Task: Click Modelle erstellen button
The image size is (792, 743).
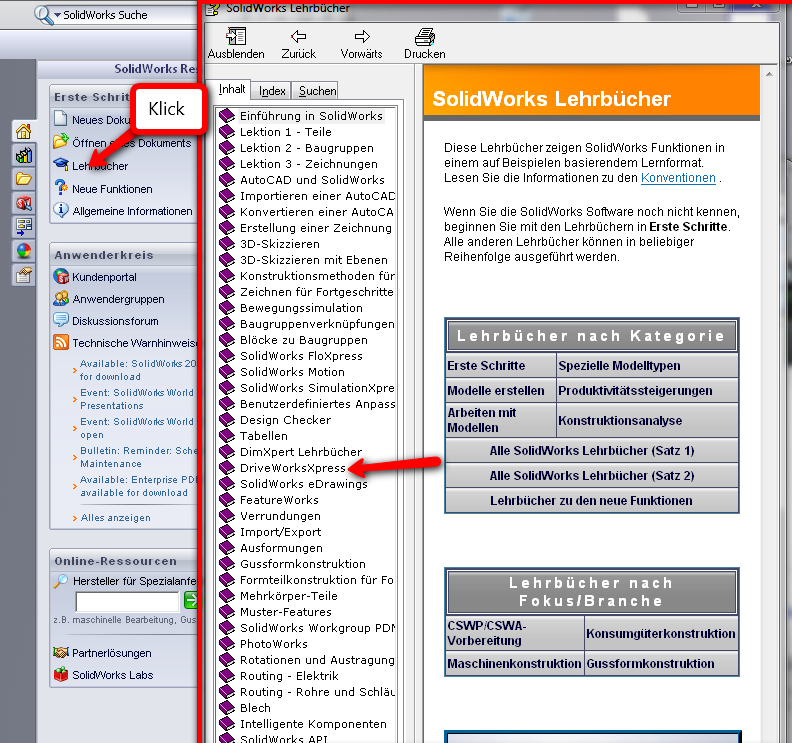Action: point(501,390)
